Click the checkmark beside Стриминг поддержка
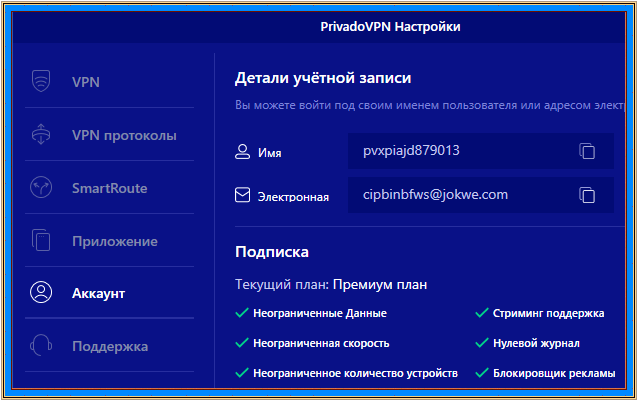Screen dimensions: 637x400 tap(482, 313)
